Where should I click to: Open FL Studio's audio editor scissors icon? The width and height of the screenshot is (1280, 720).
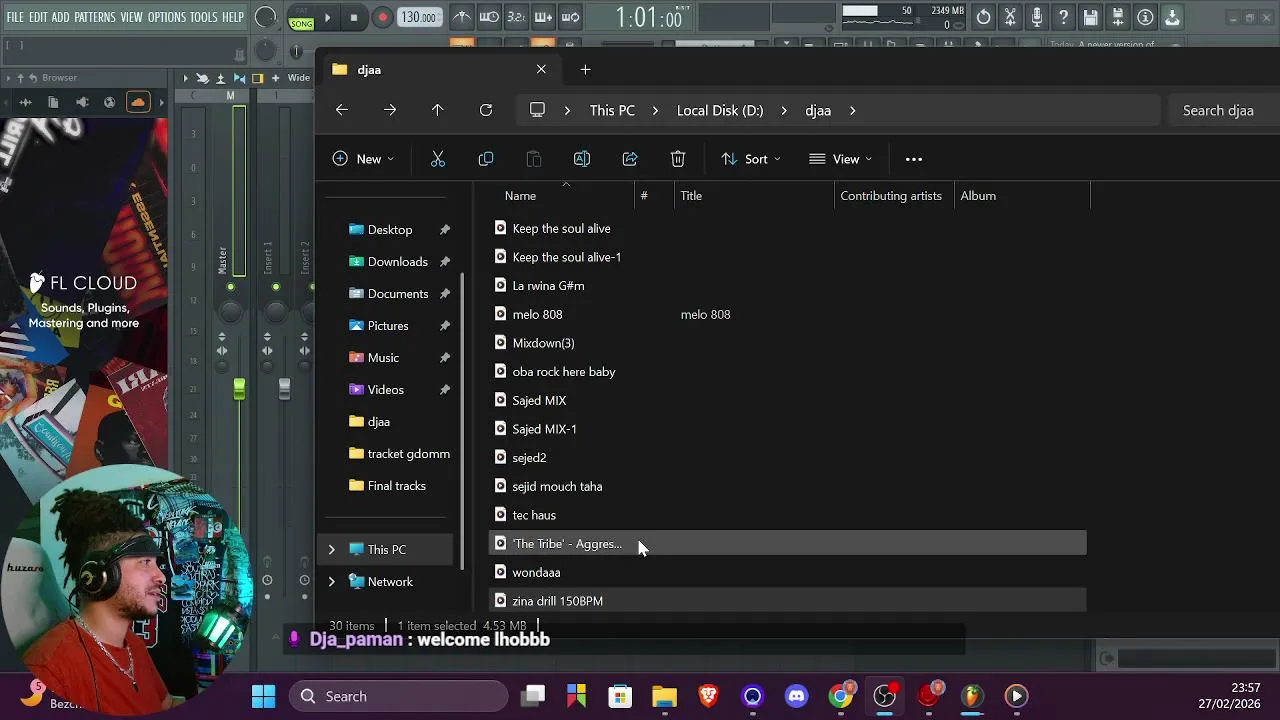pos(1010,17)
